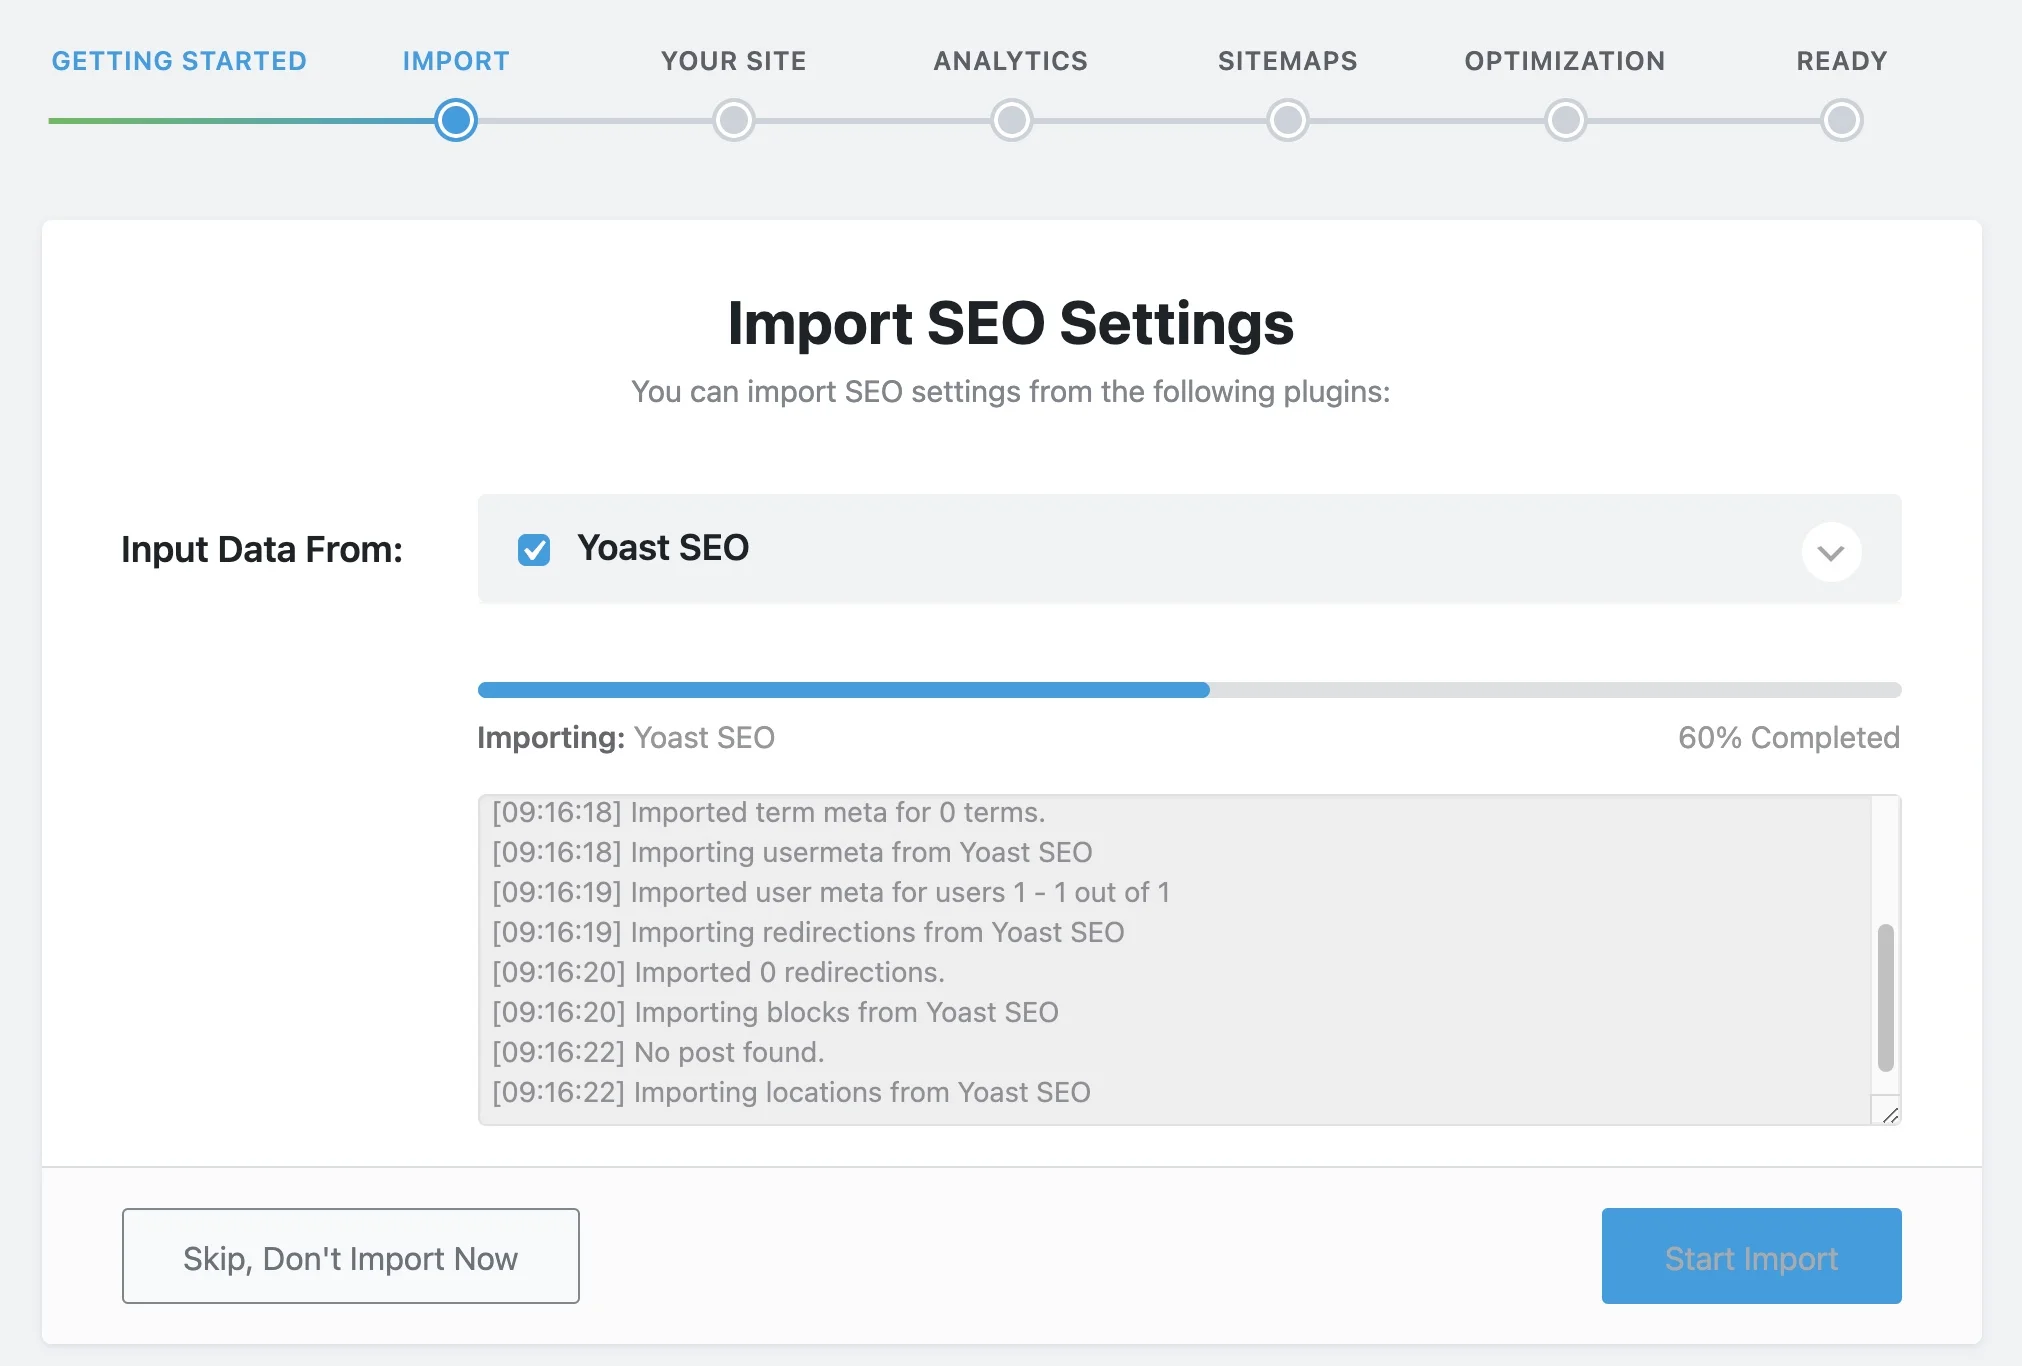
Task: Open the Your Site step label
Action: pyautogui.click(x=734, y=61)
